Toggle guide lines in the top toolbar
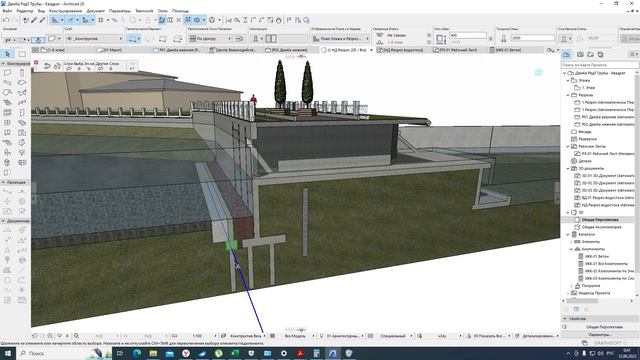640x360 pixels. 72,20
